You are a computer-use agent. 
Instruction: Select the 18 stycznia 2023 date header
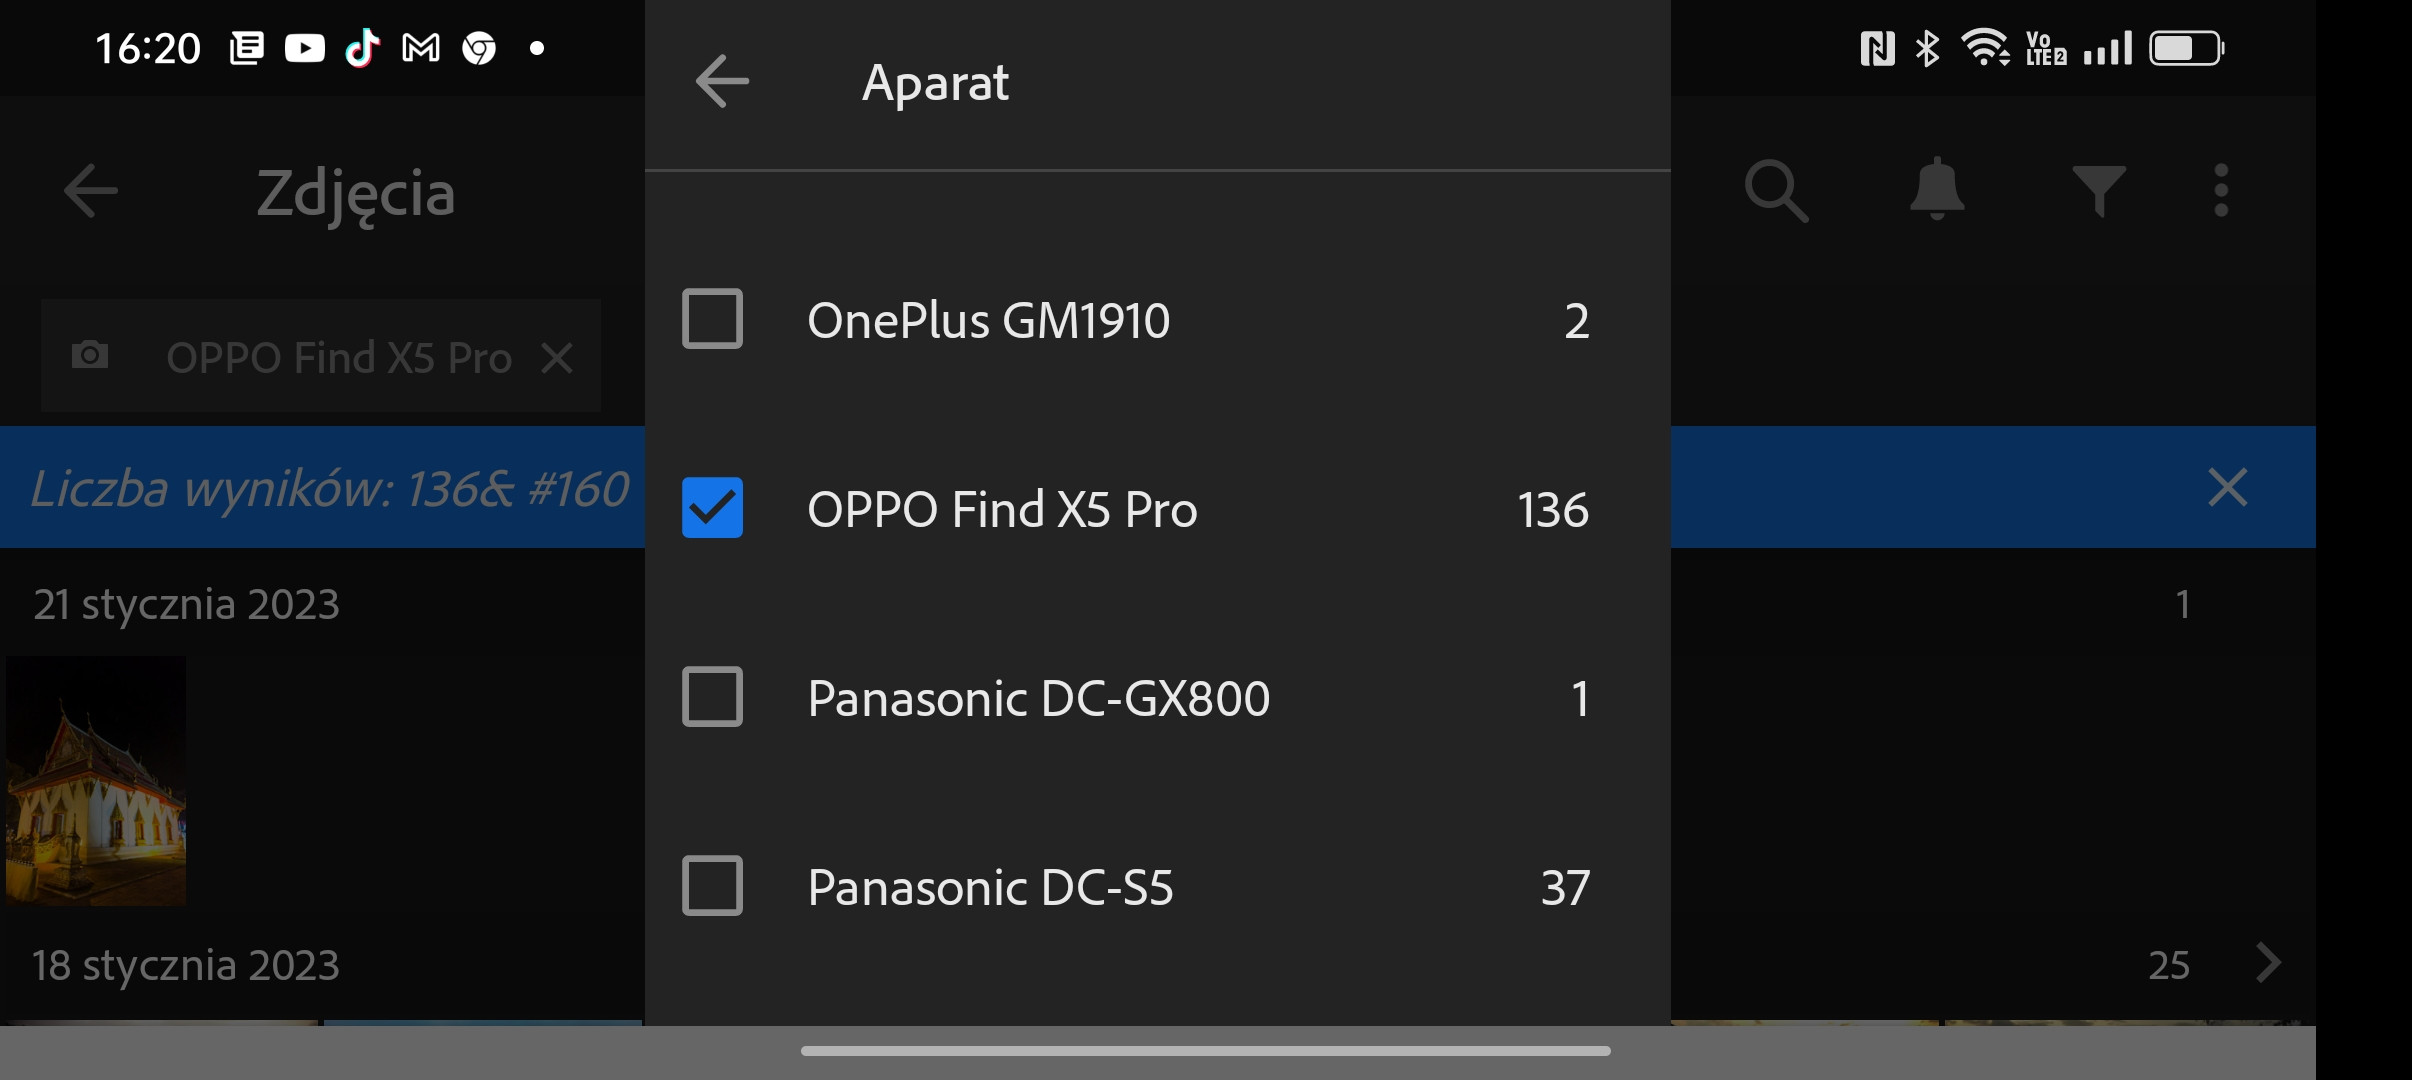[x=187, y=965]
